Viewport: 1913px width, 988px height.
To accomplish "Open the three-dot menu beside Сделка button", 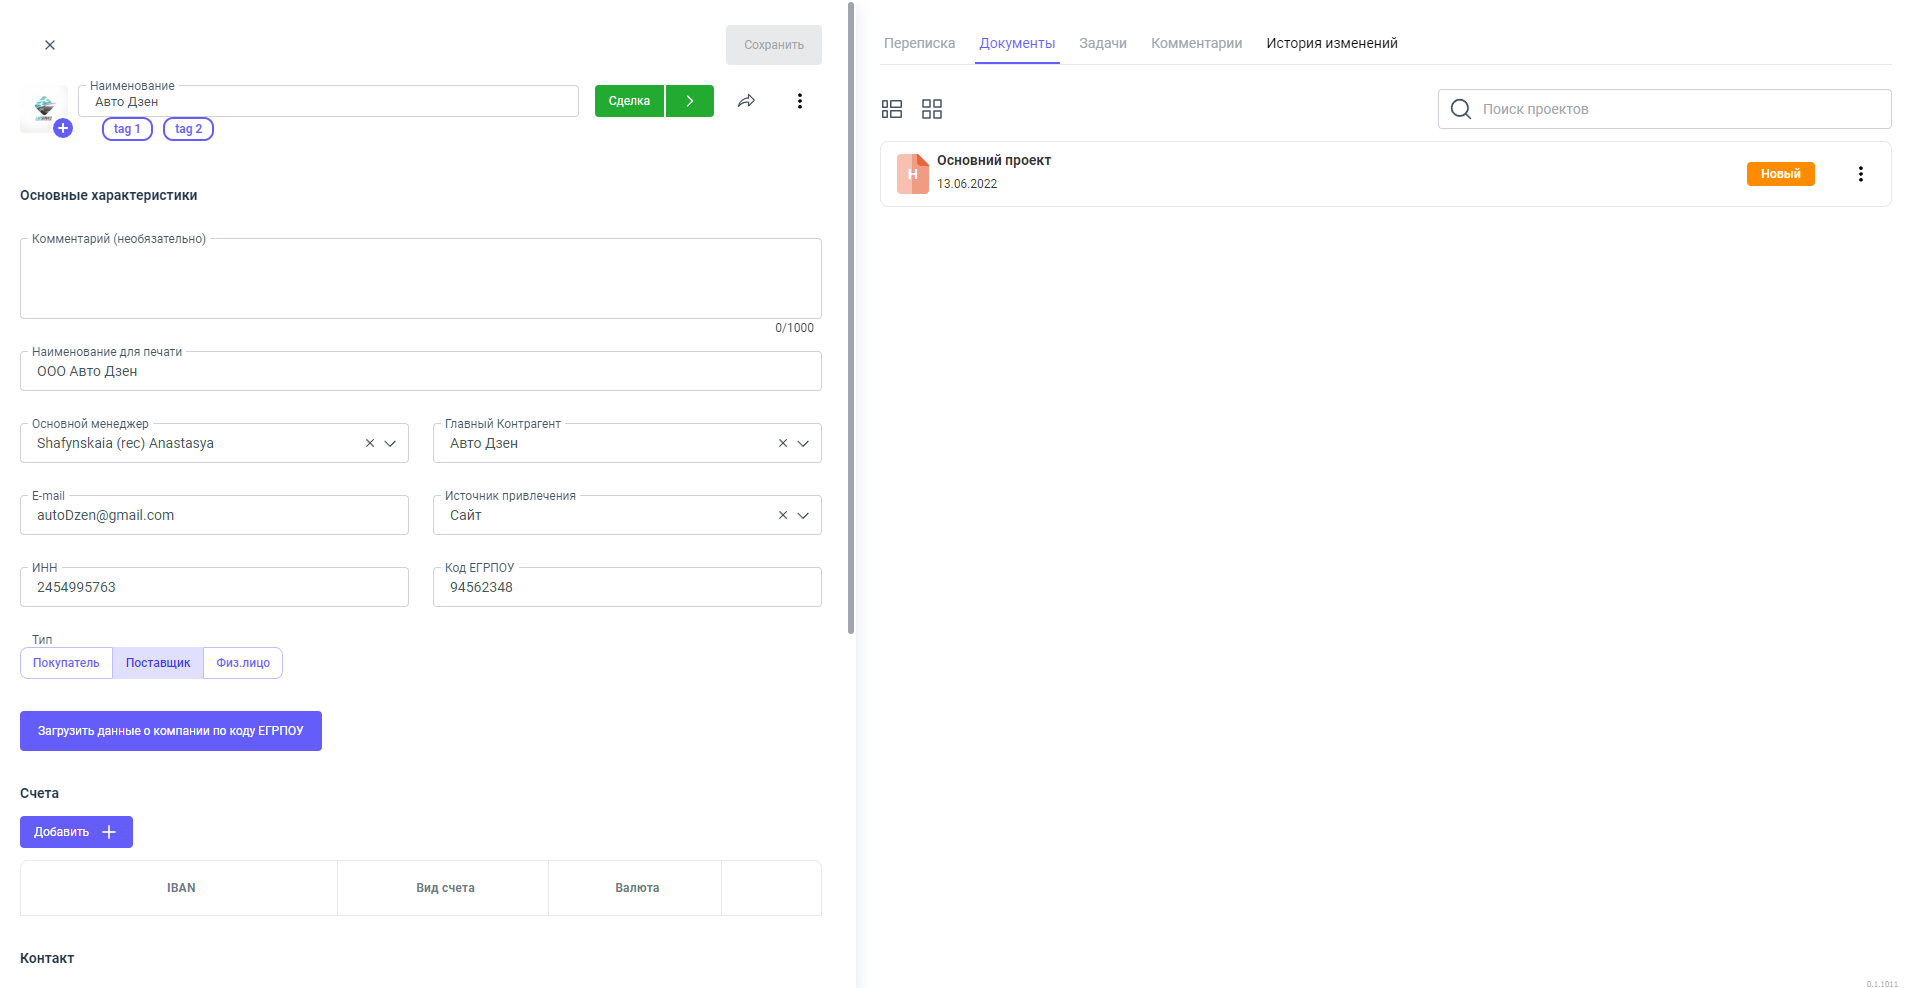I will coord(799,101).
